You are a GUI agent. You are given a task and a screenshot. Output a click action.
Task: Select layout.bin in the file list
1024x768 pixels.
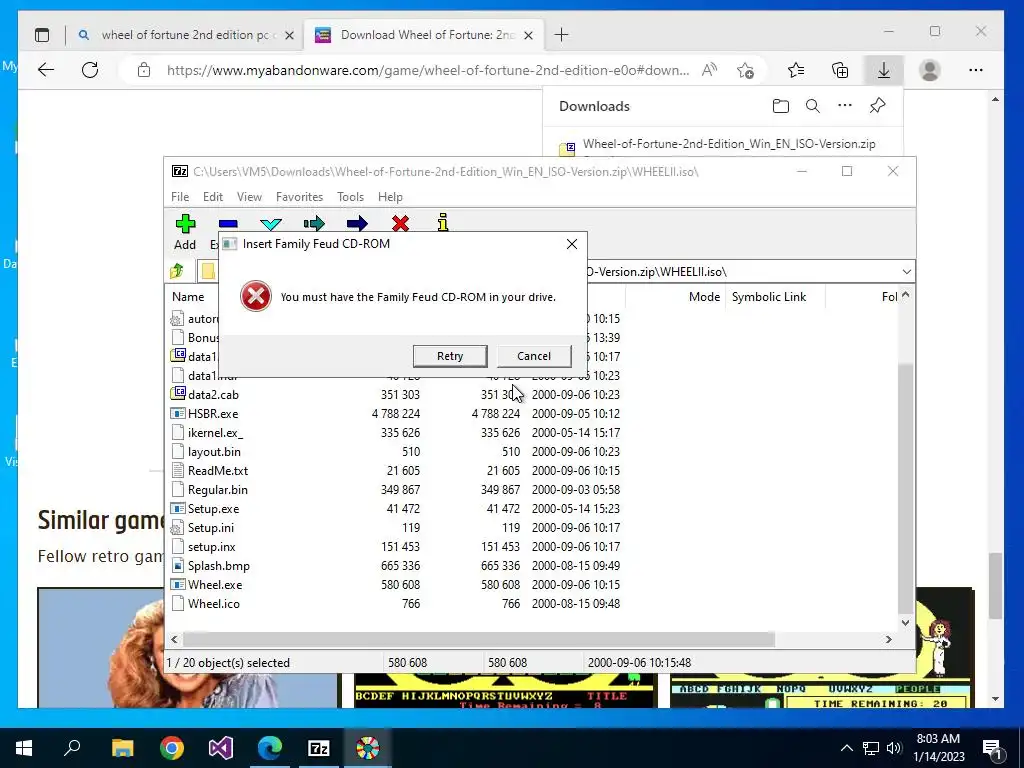(214, 451)
